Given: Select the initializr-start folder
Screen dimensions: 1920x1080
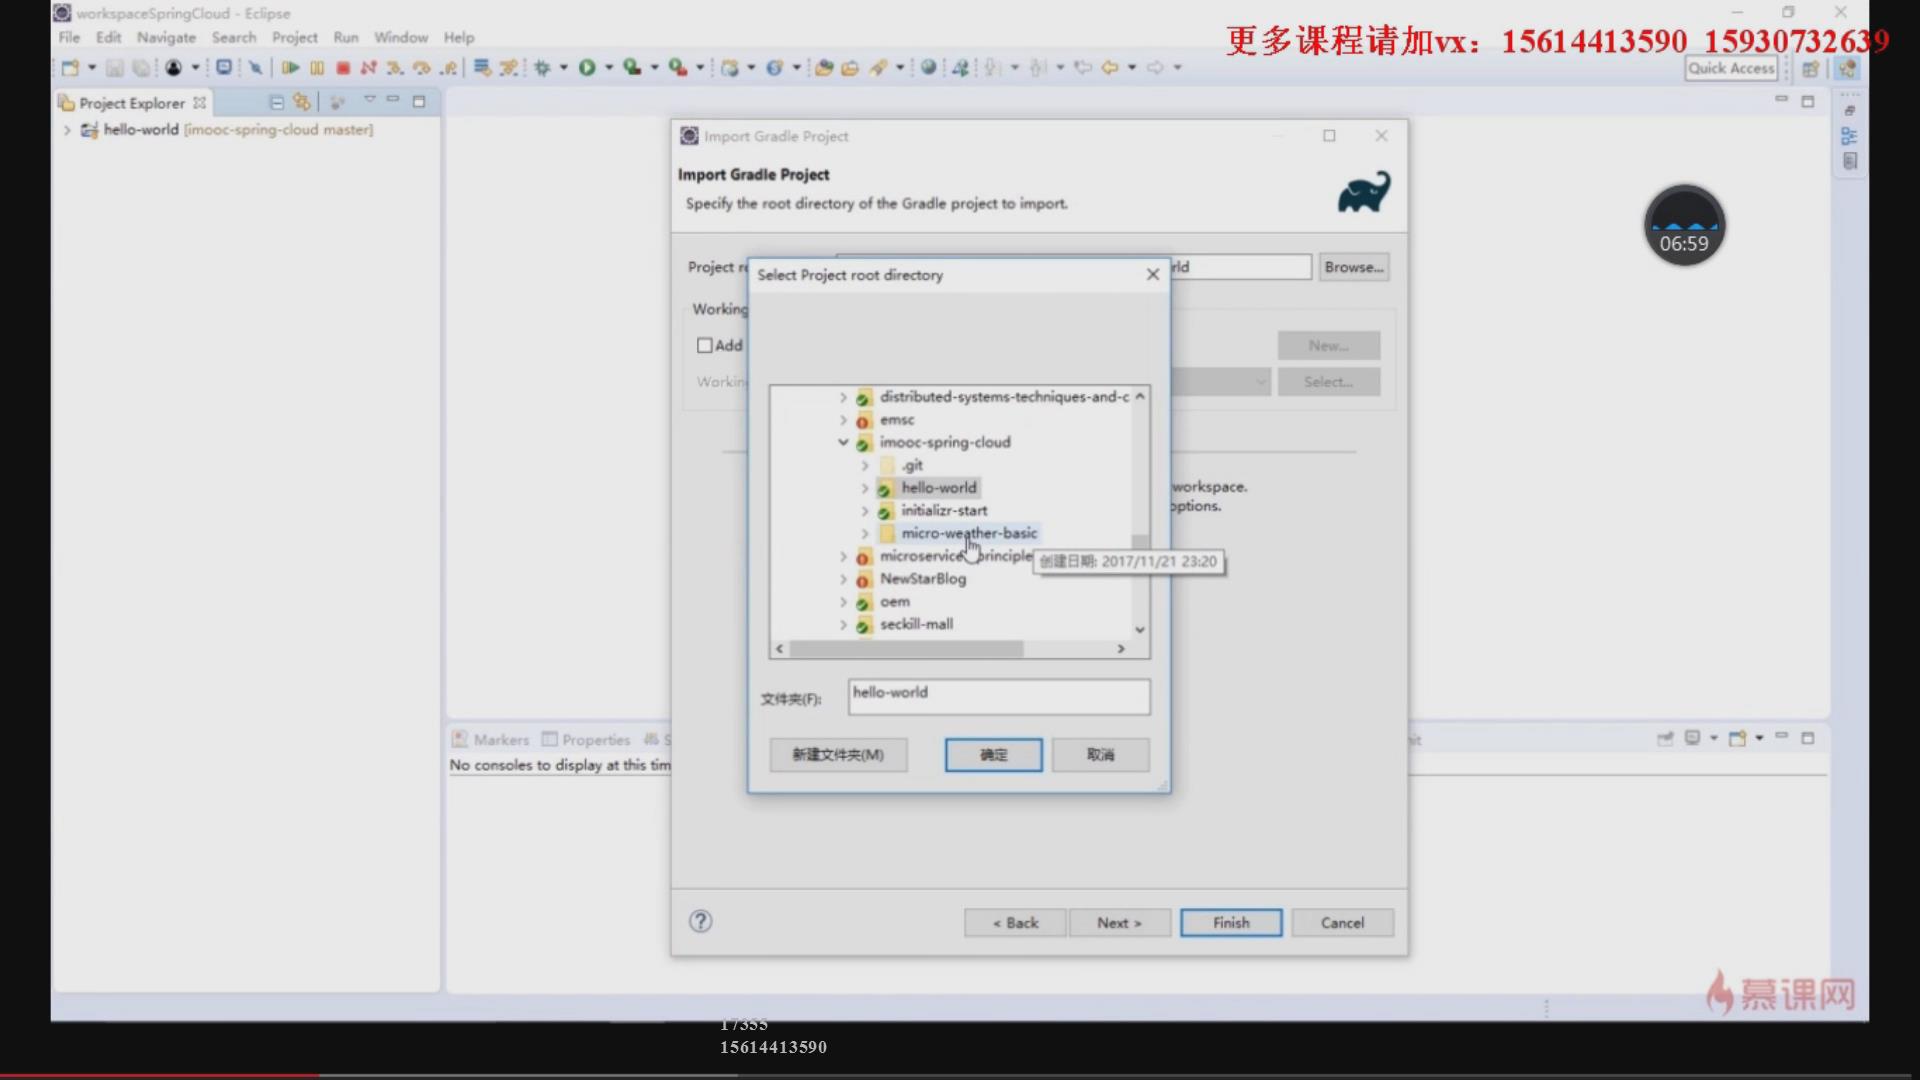Looking at the screenshot, I should click(943, 510).
